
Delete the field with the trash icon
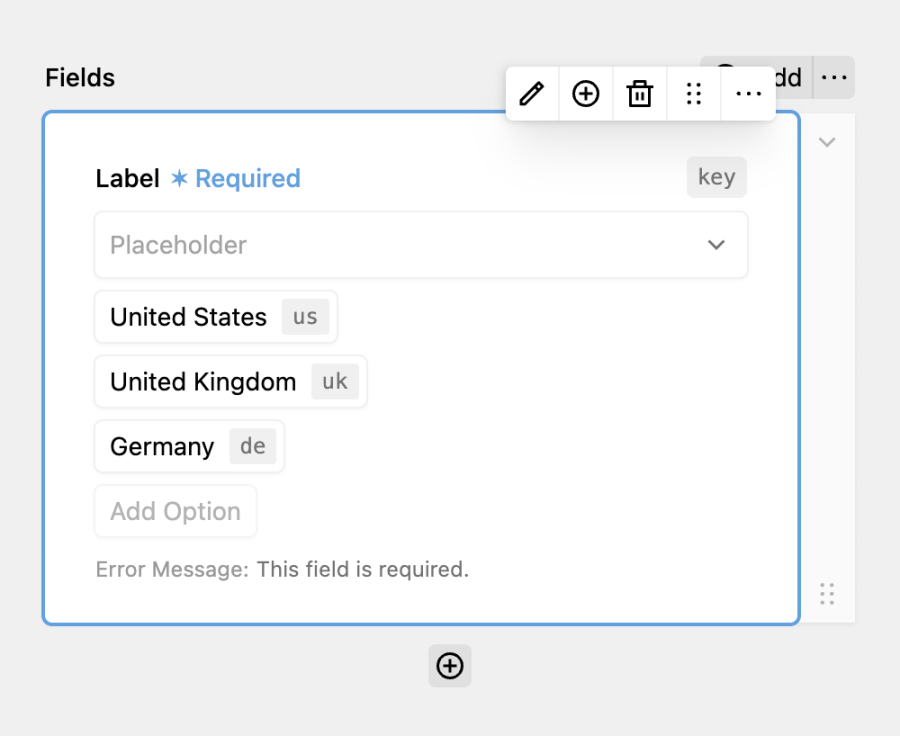[639, 94]
